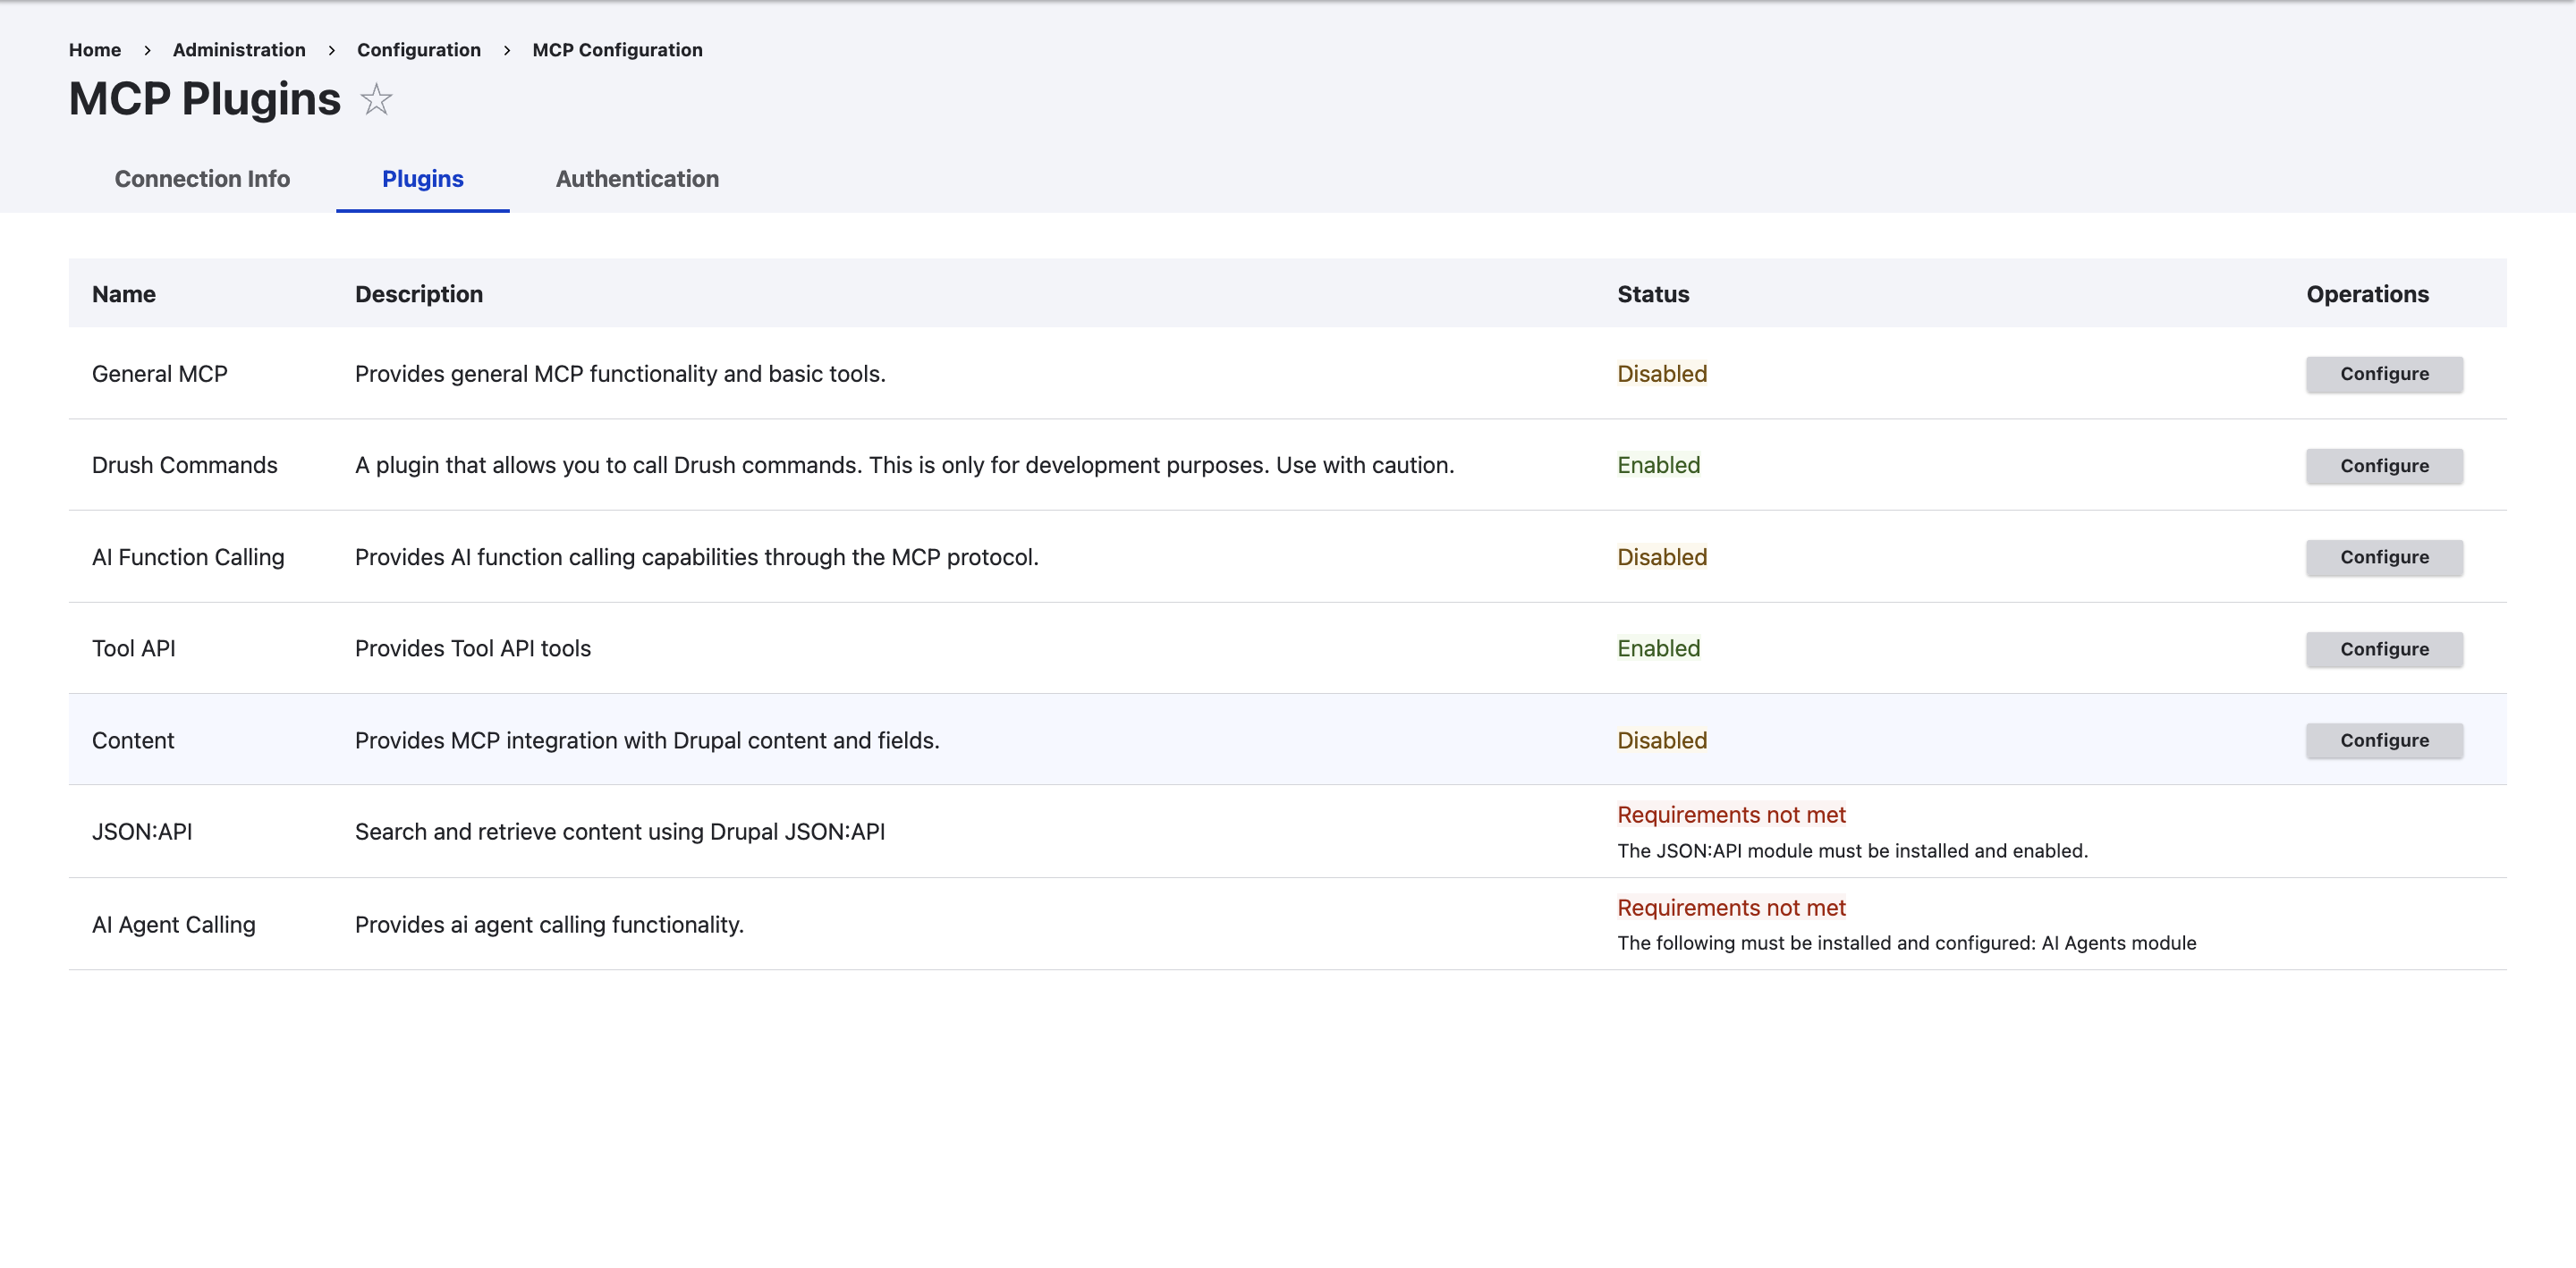Open the Administration breadcrumb link
This screenshot has width=2576, height=1268.
[238, 50]
